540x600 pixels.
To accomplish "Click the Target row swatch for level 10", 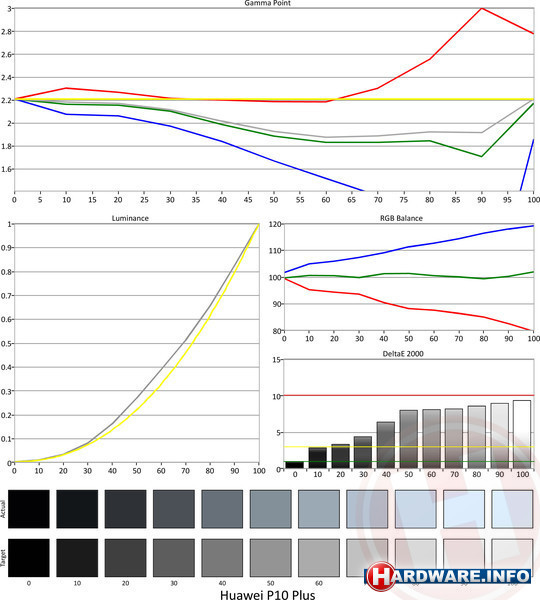I will 77,558.
